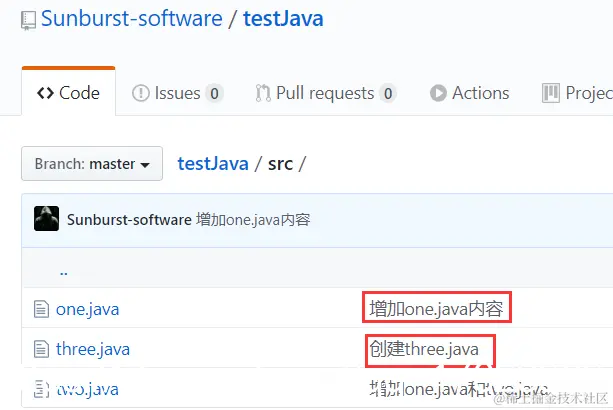Click the file icon beside one.java
The width and height of the screenshot is (613, 410).
tap(41, 309)
